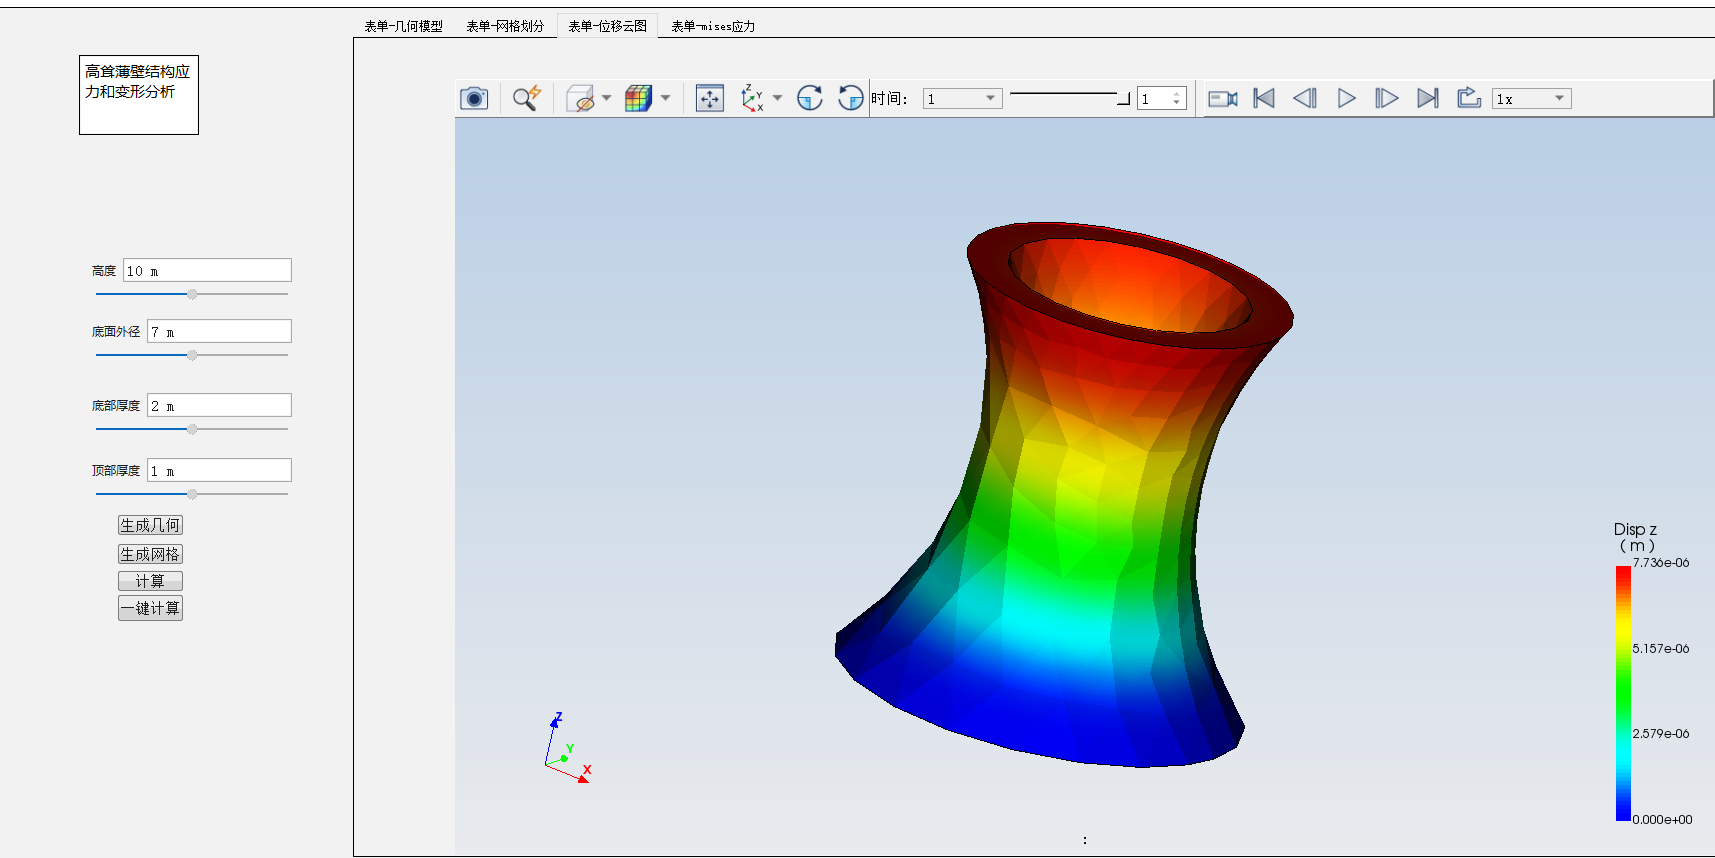Click the 底部厚度 slider handle
Viewport: 1715px width, 858px height.
(192, 429)
